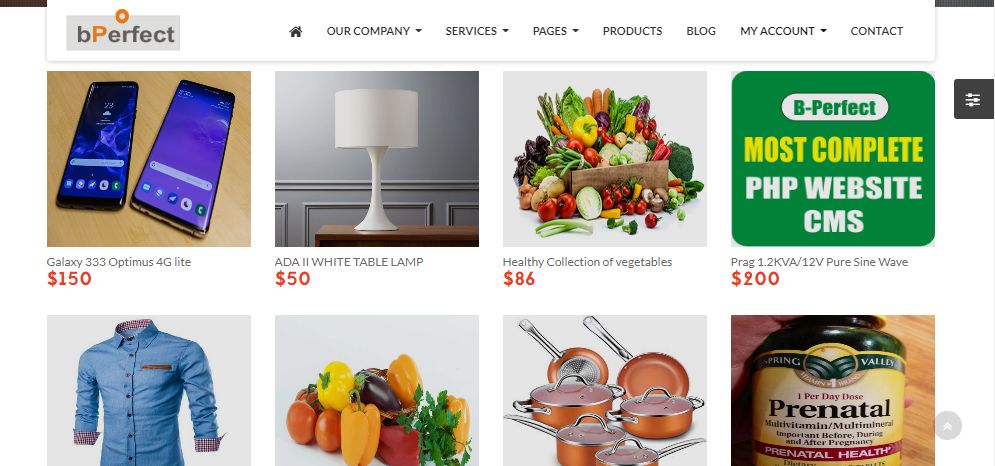Open Galaxy 333 Optimus 4G lite link
Viewport: 995px width, 466px height.
click(119, 262)
